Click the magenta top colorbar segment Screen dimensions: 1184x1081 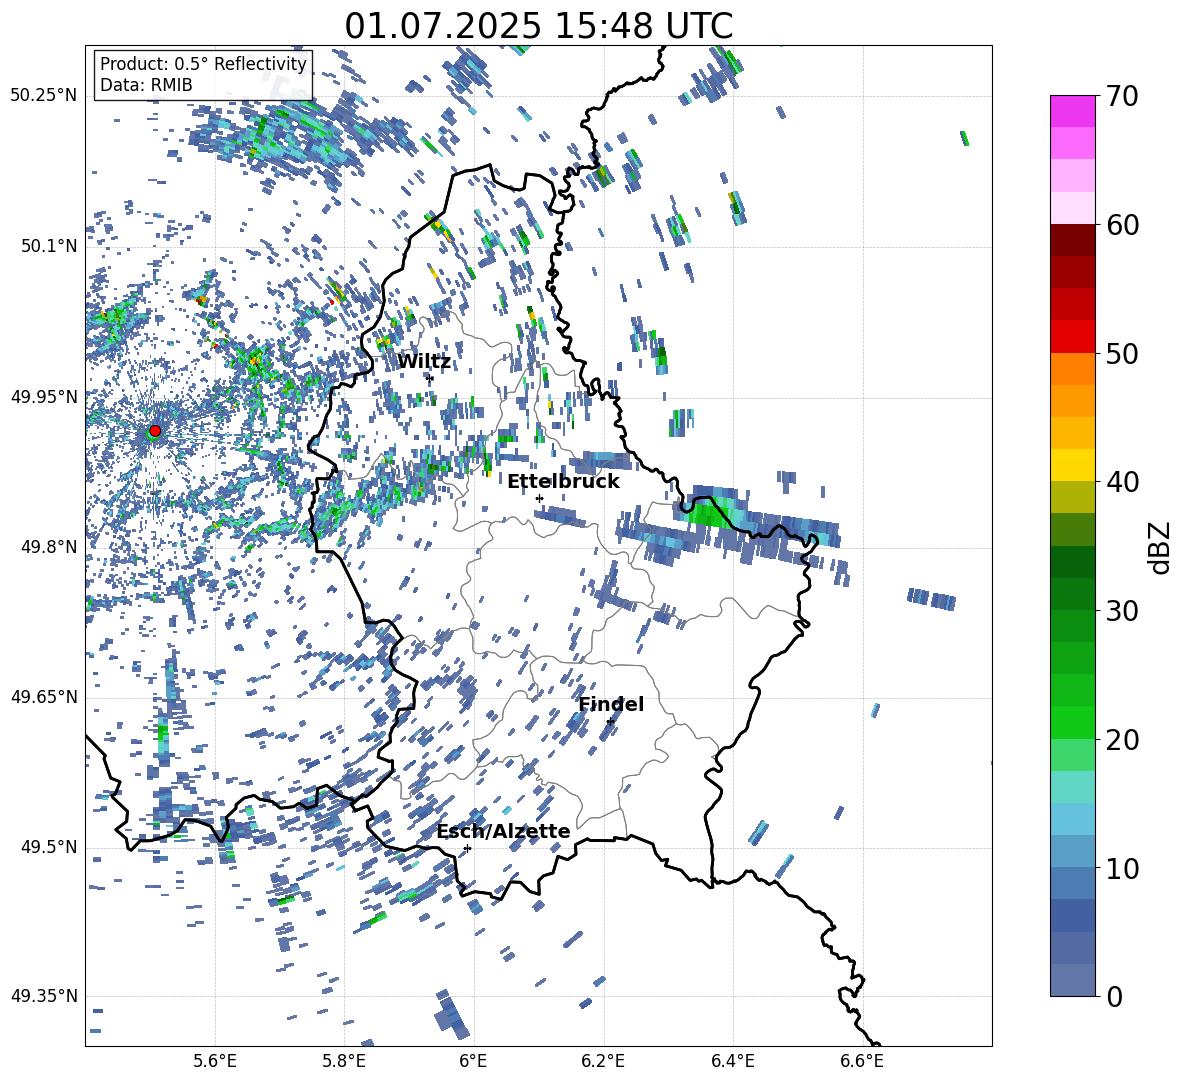1072,111
